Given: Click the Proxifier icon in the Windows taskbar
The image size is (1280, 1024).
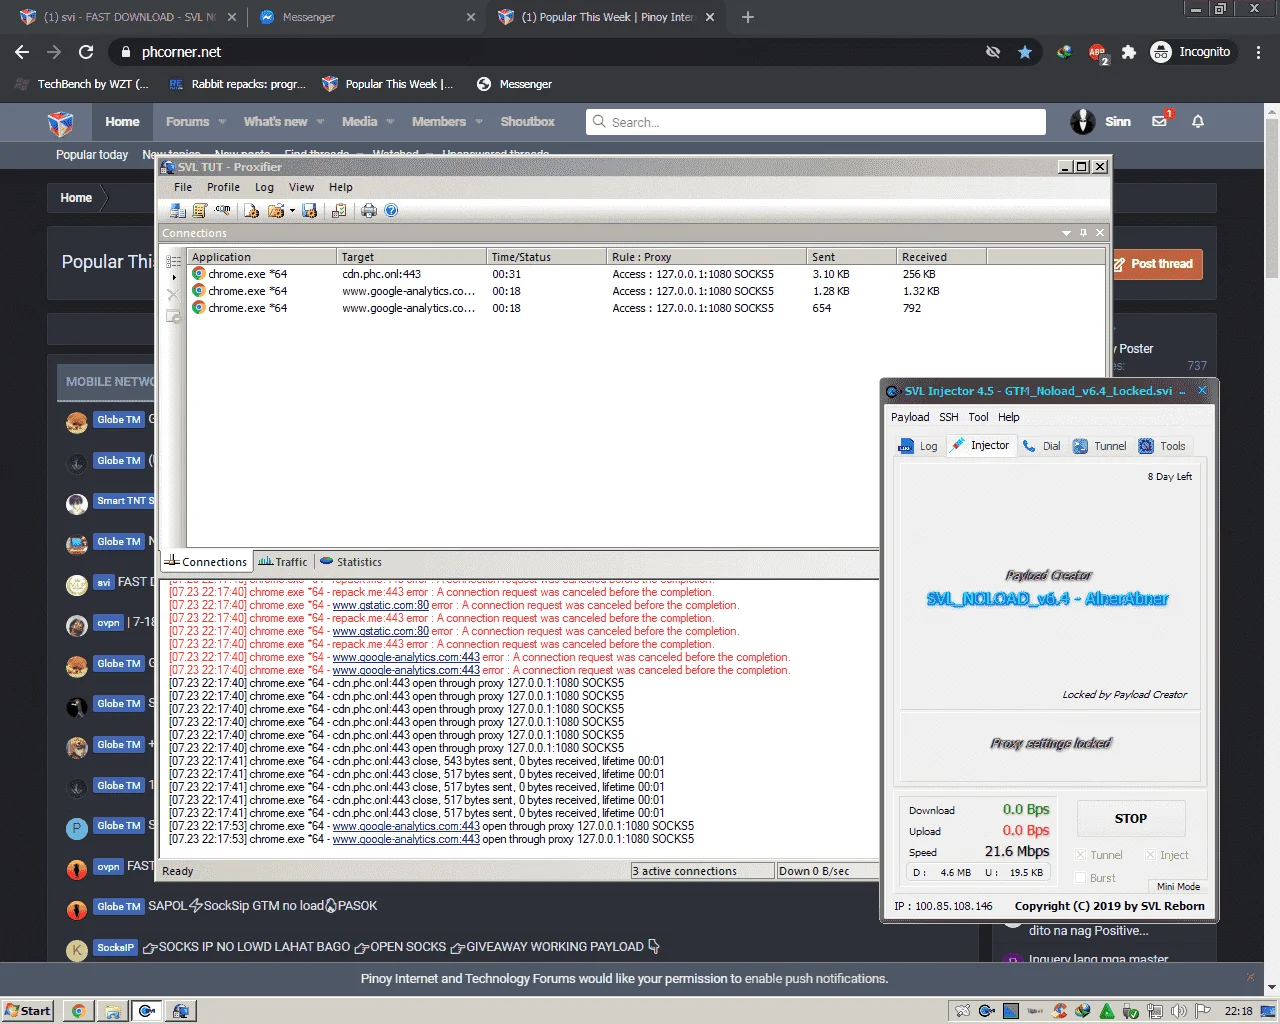Looking at the screenshot, I should point(180,1011).
